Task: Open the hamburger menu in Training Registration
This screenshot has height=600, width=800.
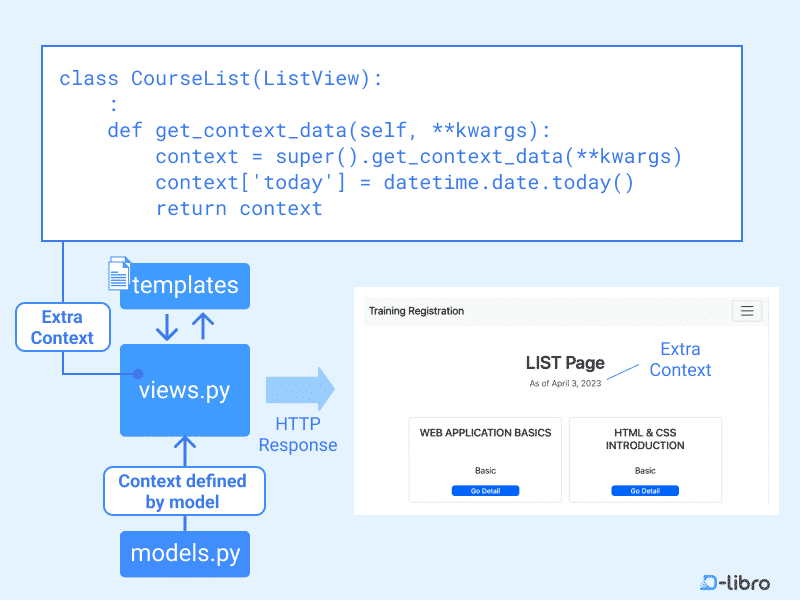Action: pyautogui.click(x=747, y=311)
